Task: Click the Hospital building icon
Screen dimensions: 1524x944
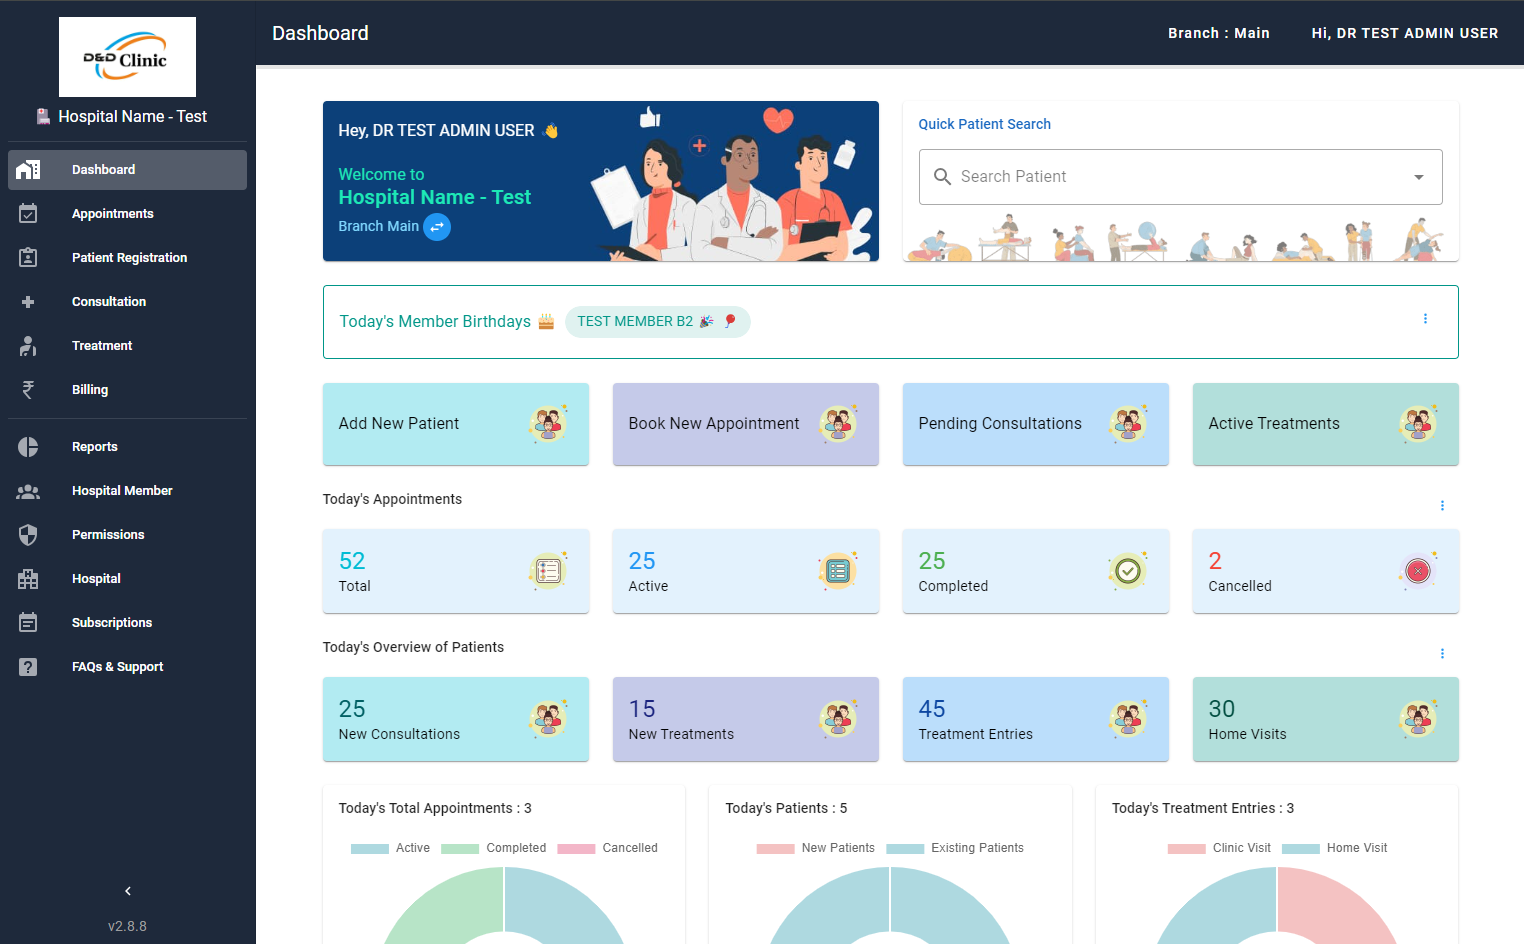Action: 28,579
